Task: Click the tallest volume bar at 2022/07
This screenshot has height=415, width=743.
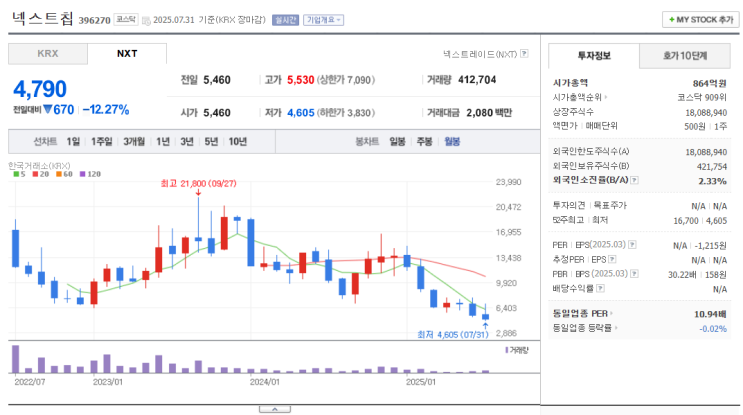Action: 16,359
